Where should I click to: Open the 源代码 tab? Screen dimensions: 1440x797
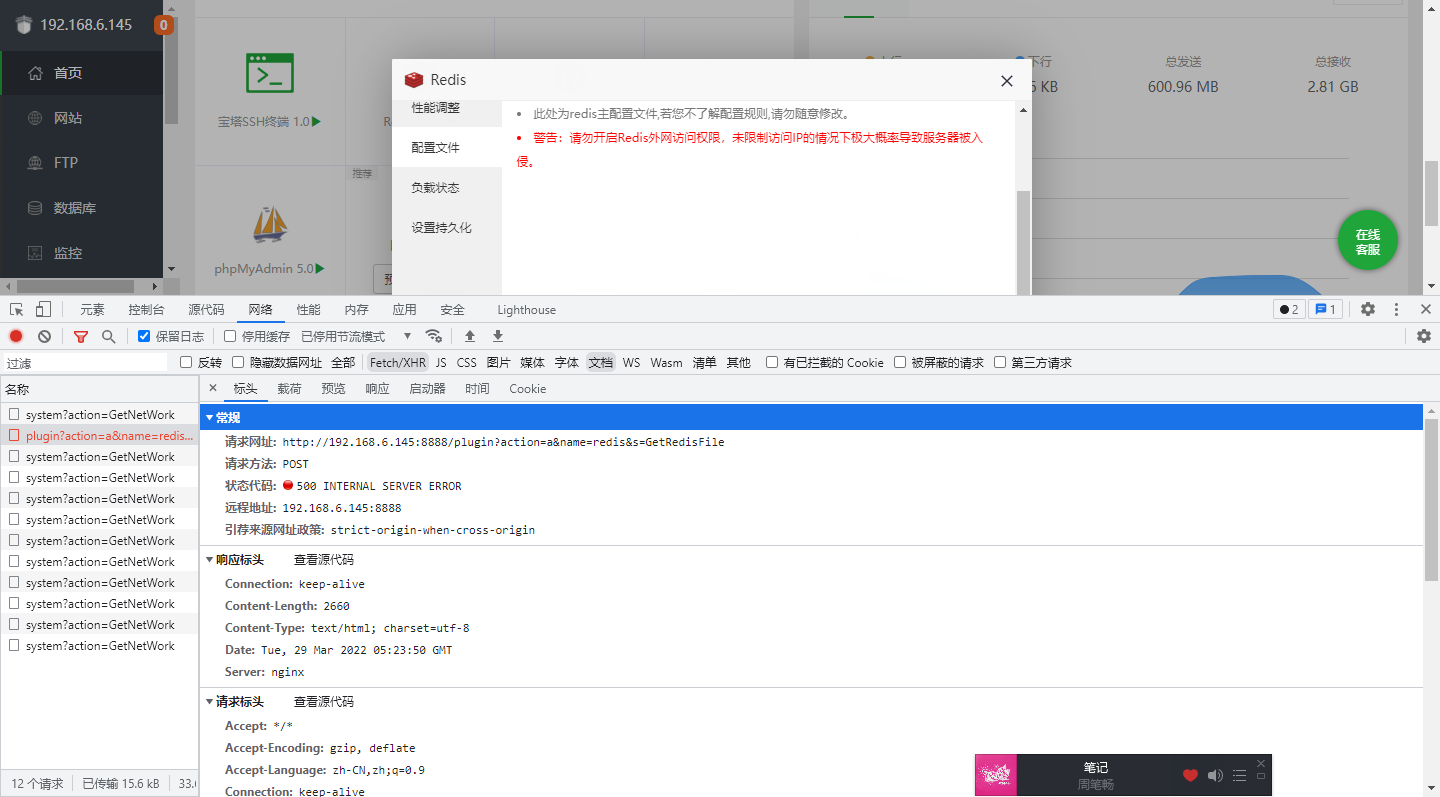pyautogui.click(x=206, y=310)
